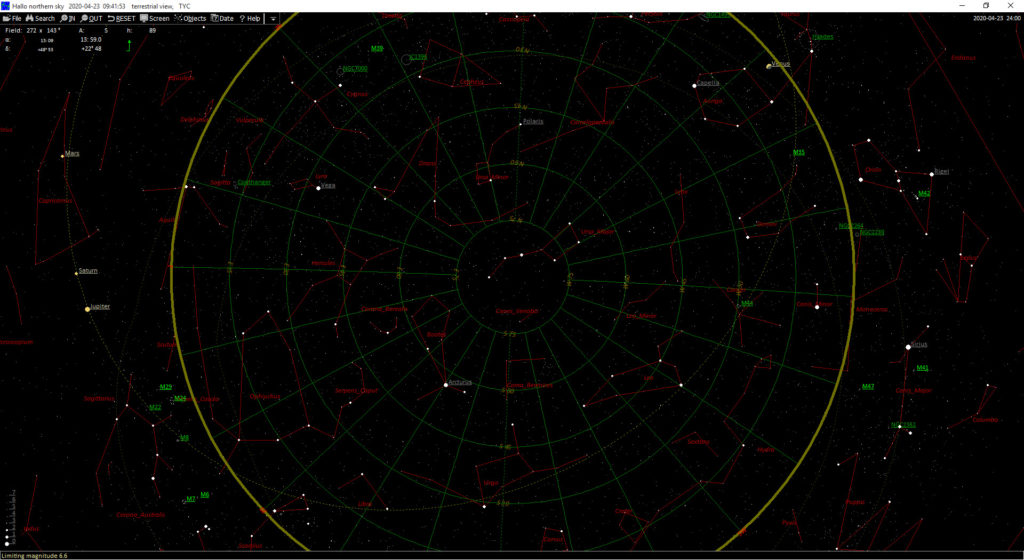This screenshot has height=560, width=1024.
Task: Select the Coathanger cluster label
Action: 254,183
